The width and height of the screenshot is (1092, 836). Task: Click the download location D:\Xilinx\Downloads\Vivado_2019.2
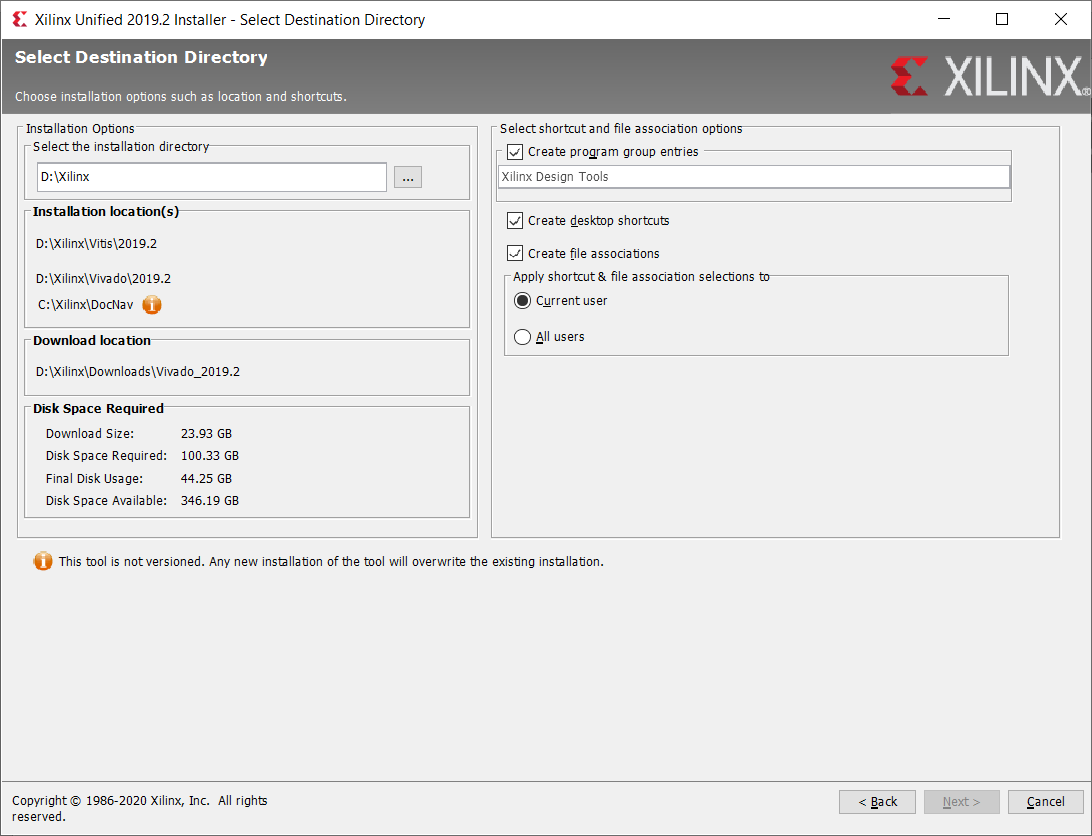tap(138, 372)
